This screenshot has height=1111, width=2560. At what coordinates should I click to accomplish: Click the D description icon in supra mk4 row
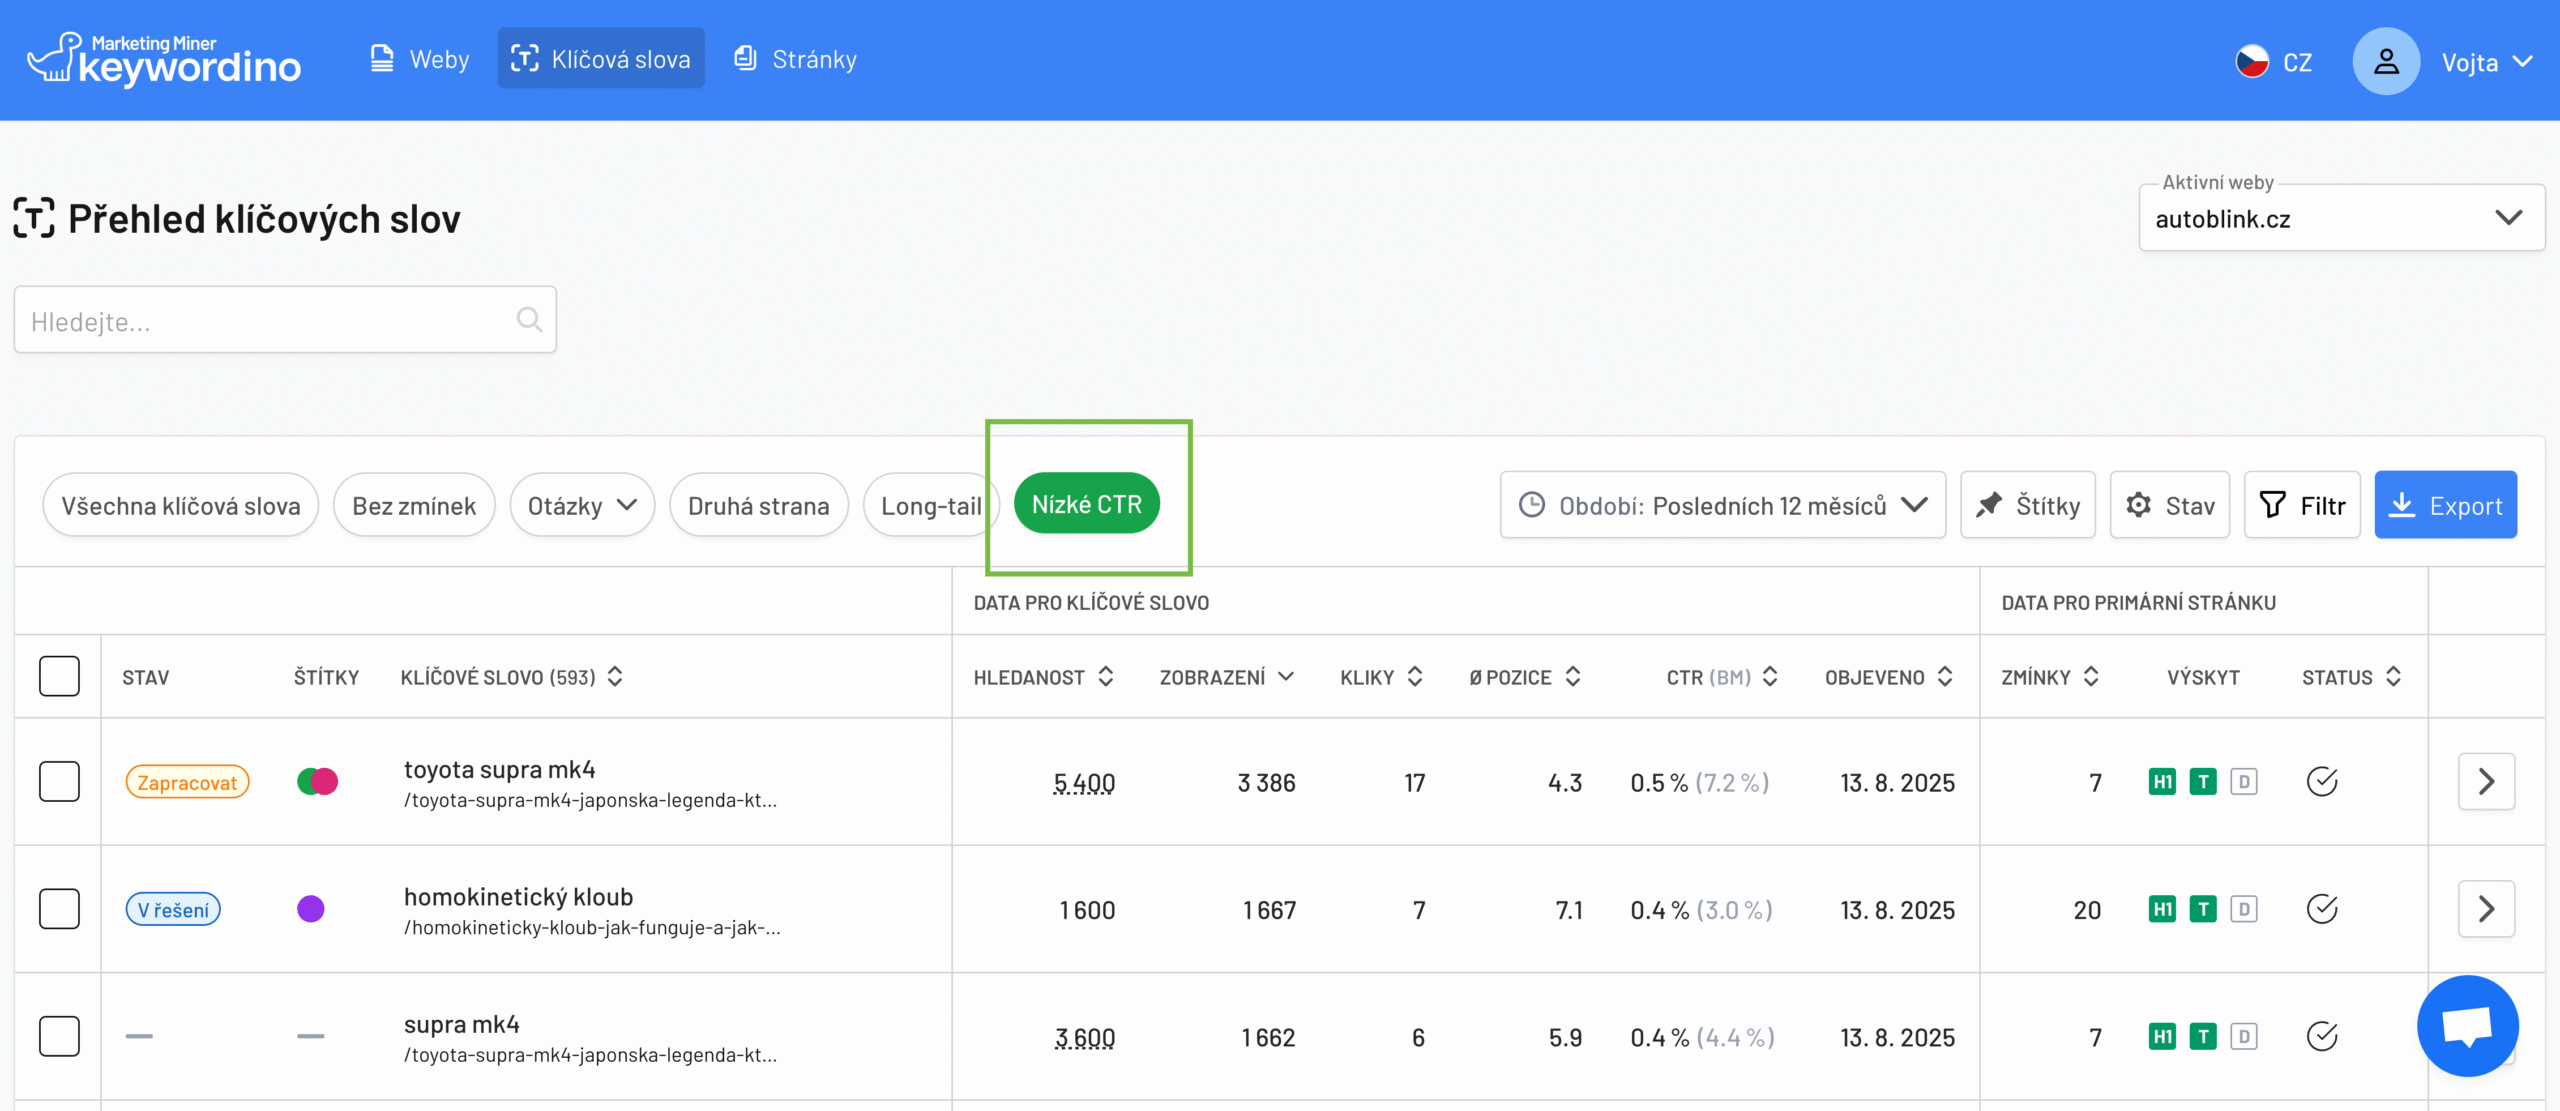coord(2243,1037)
